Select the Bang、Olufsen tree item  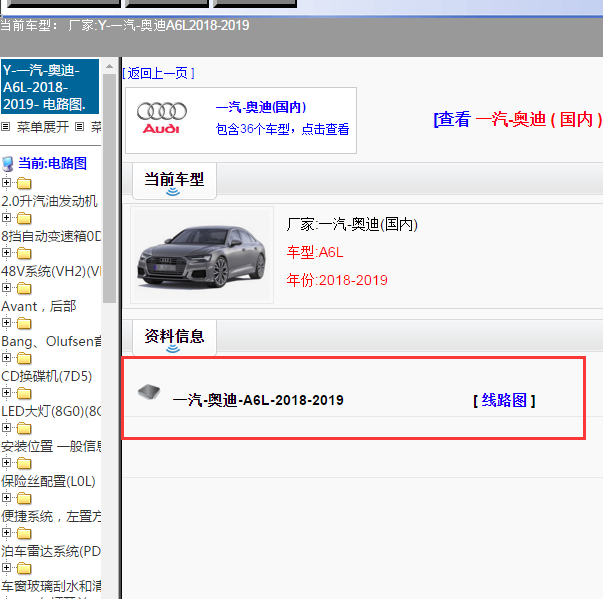coord(51,341)
